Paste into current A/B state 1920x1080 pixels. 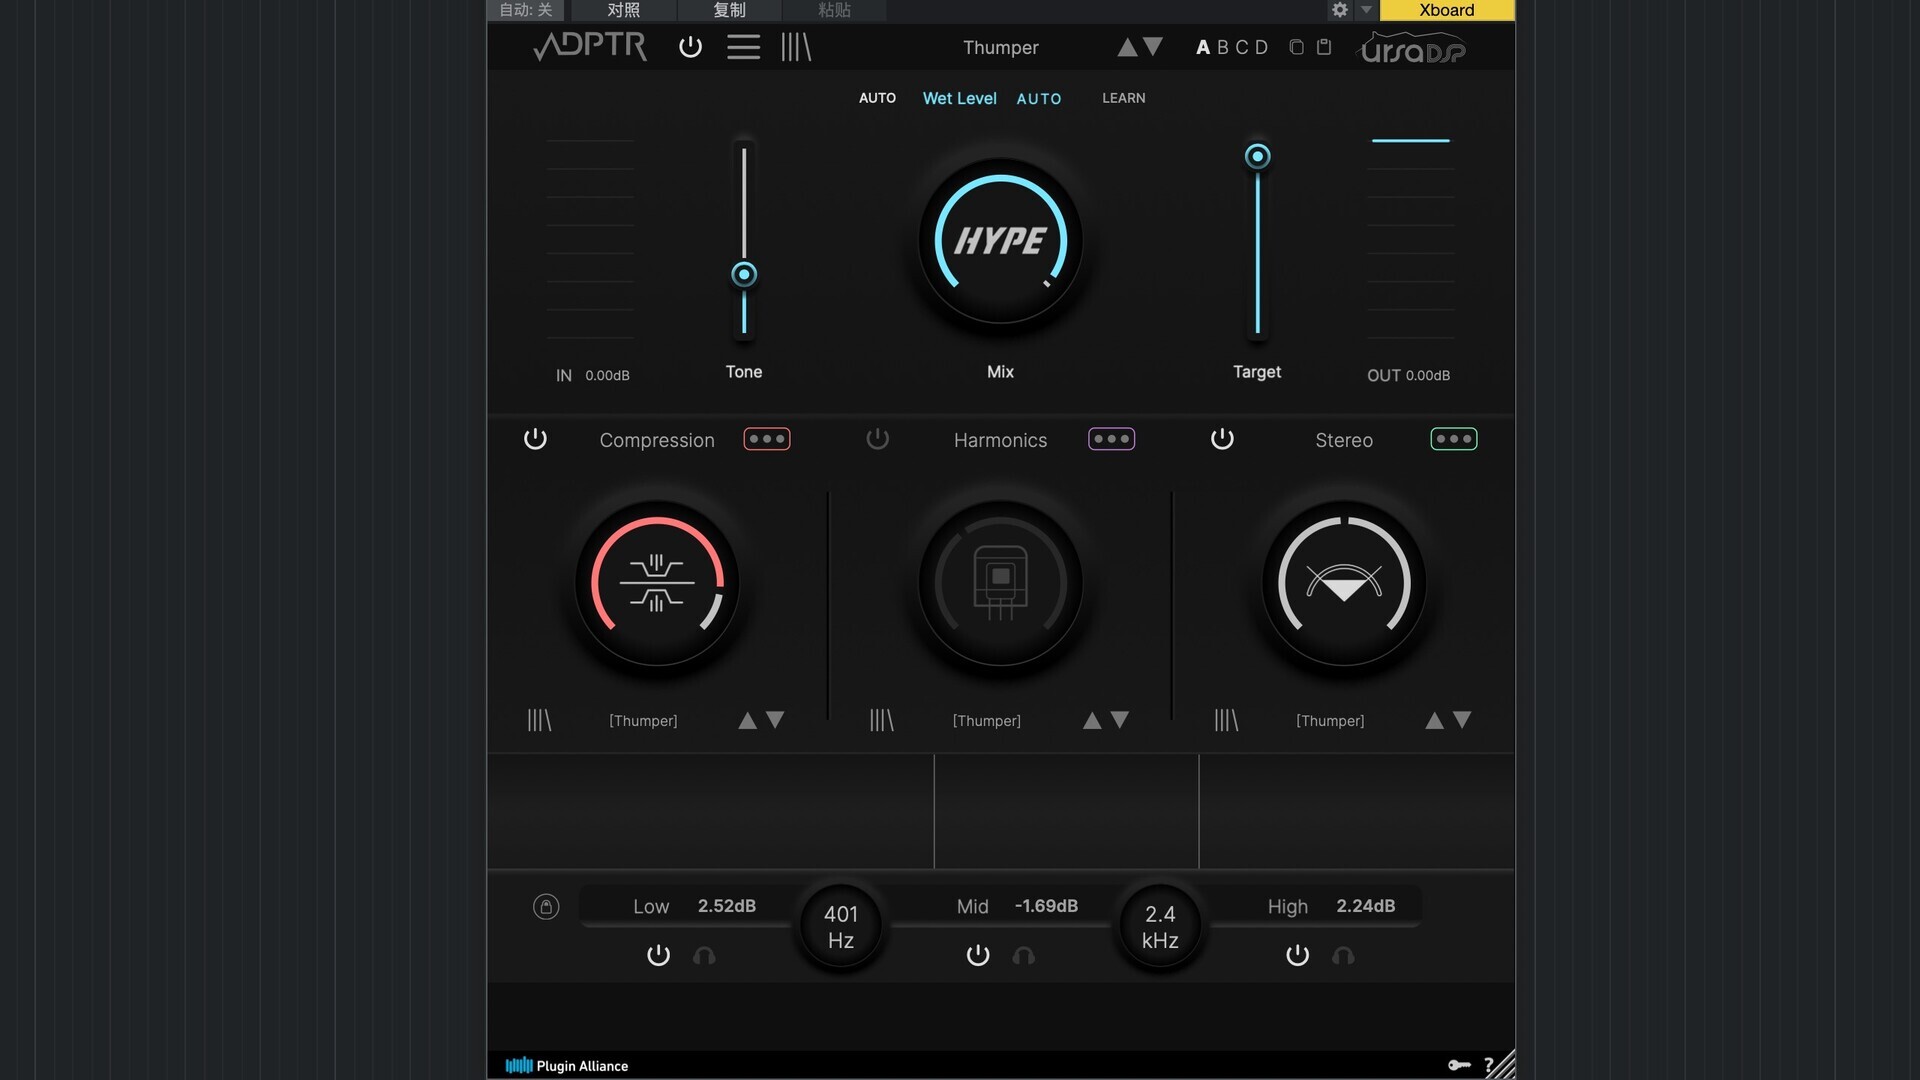point(1324,47)
